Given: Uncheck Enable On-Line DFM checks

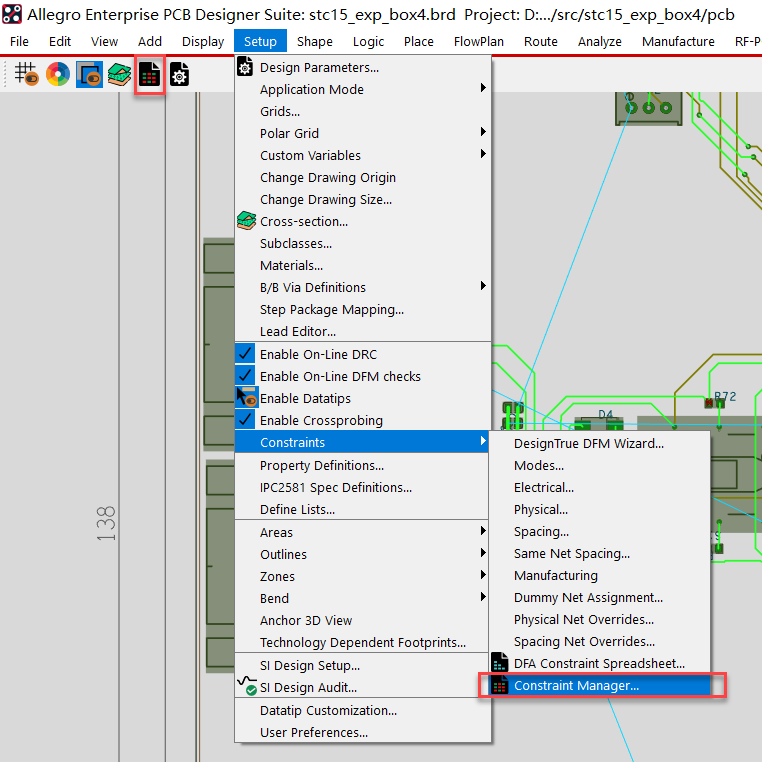Looking at the screenshot, I should click(x=340, y=376).
